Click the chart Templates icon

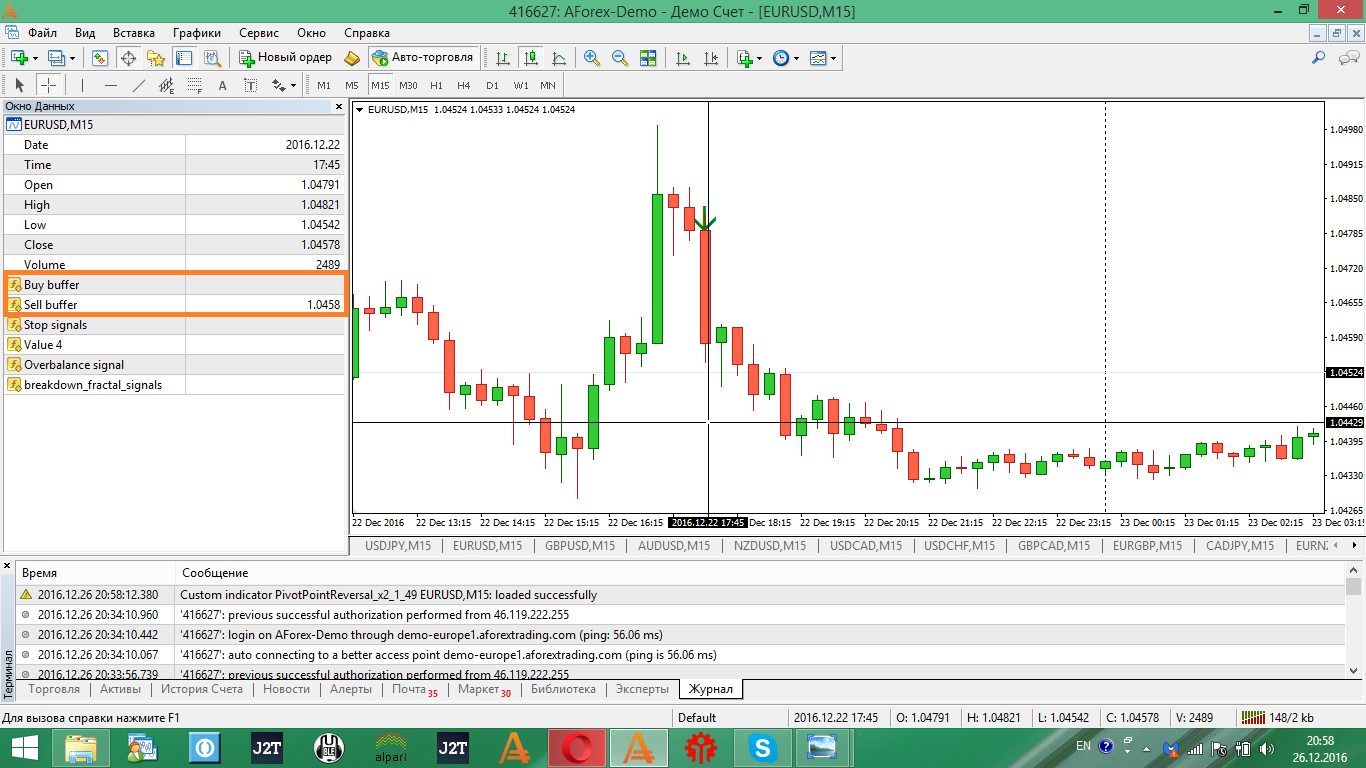point(818,58)
